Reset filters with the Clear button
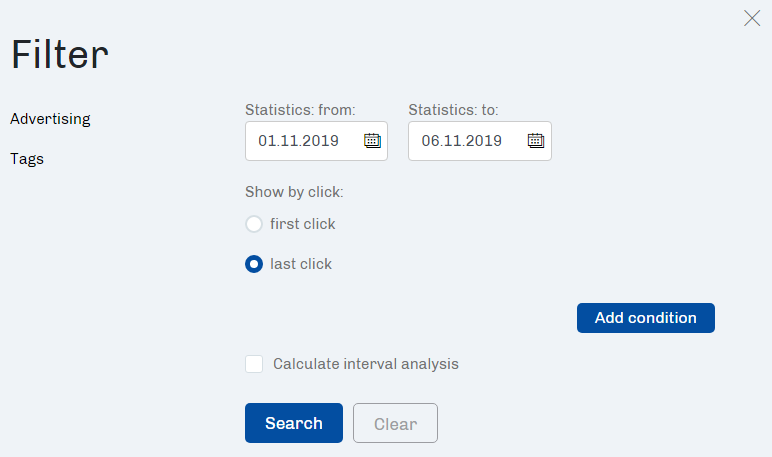This screenshot has width=772, height=457. (x=395, y=423)
